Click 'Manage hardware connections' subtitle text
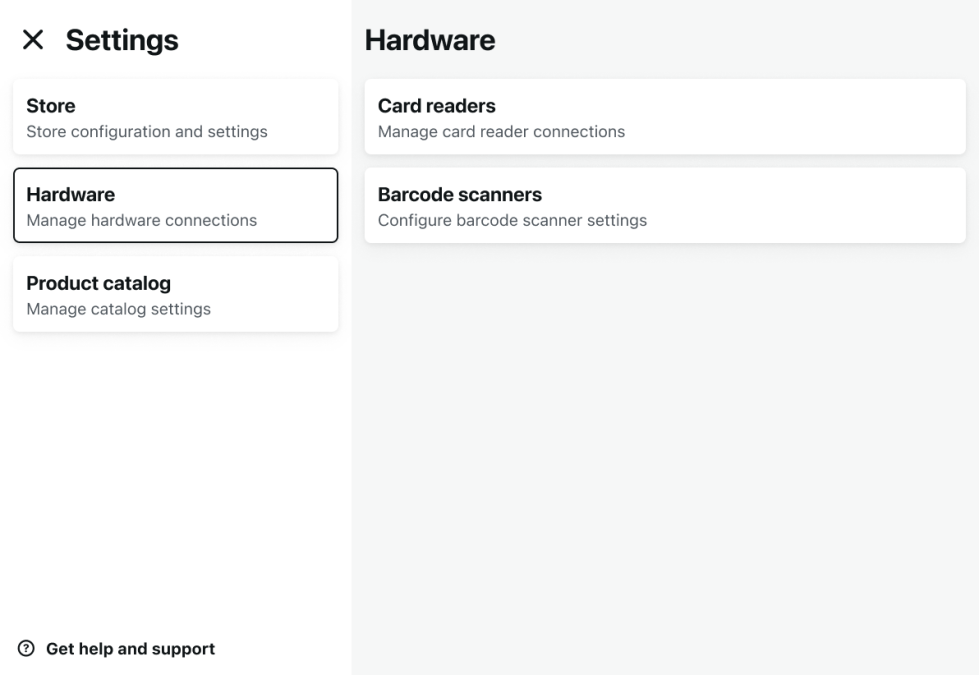 [141, 220]
